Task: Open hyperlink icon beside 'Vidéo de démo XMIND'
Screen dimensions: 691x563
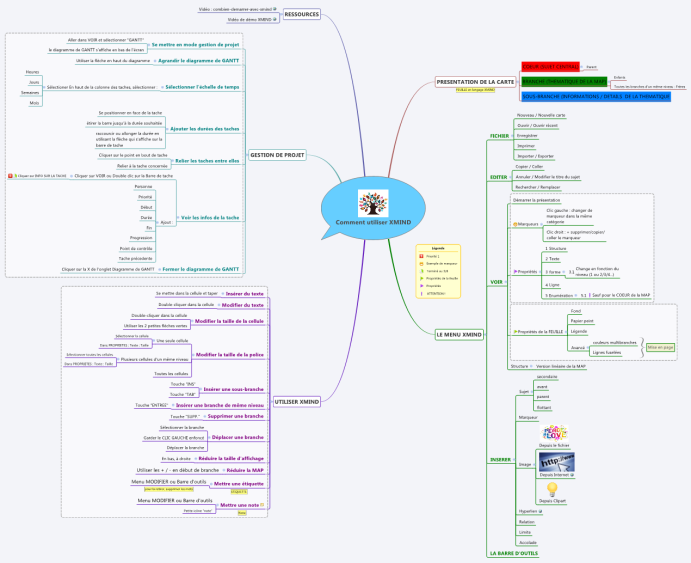Action: coord(275,19)
